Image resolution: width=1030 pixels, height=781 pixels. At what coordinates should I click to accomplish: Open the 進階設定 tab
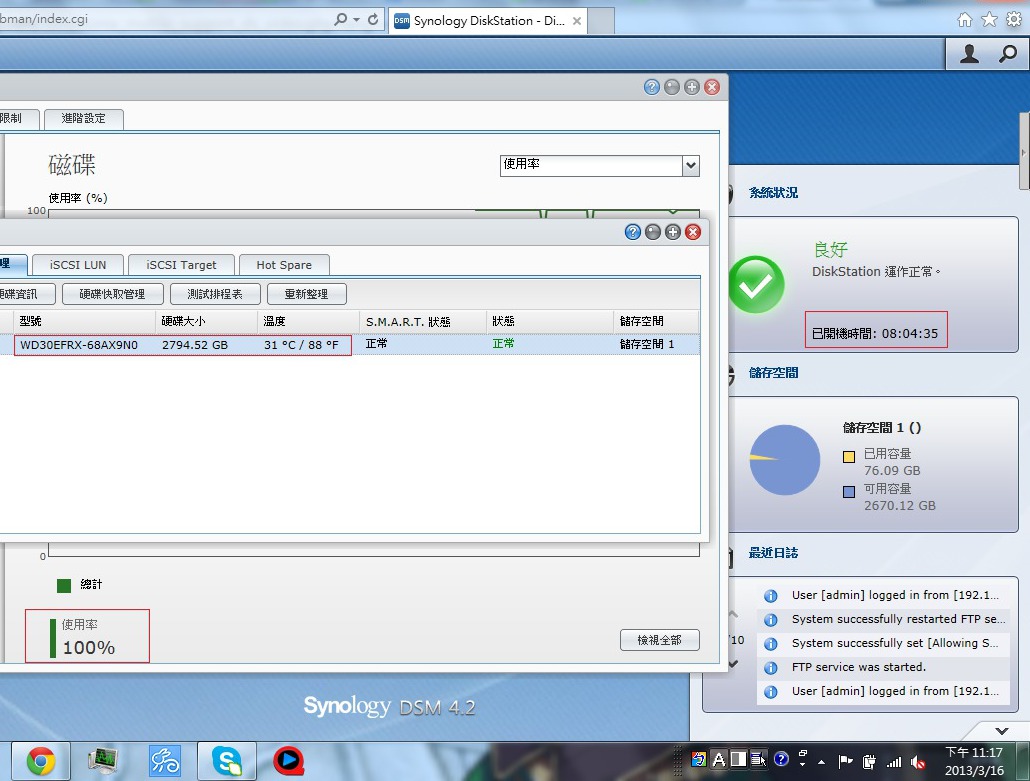point(83,119)
